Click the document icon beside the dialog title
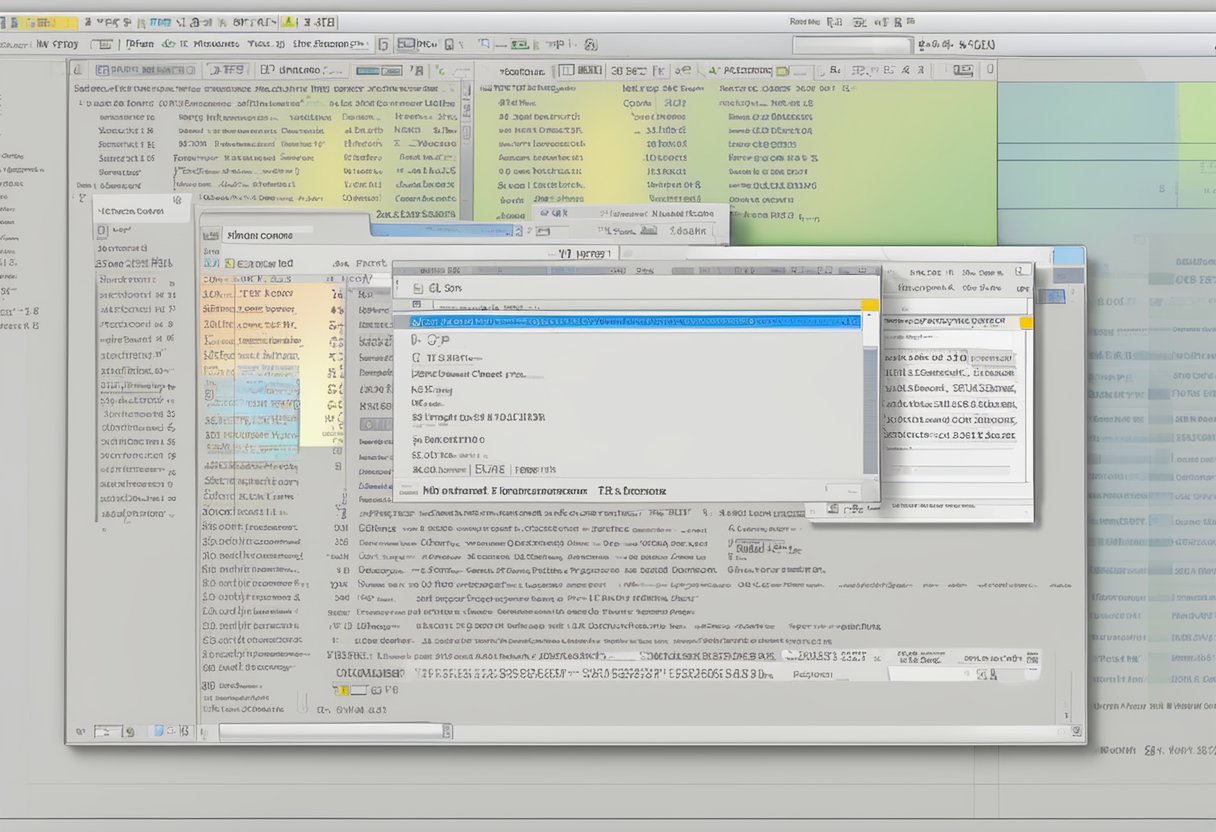This screenshot has height=832, width=1216. pos(416,288)
